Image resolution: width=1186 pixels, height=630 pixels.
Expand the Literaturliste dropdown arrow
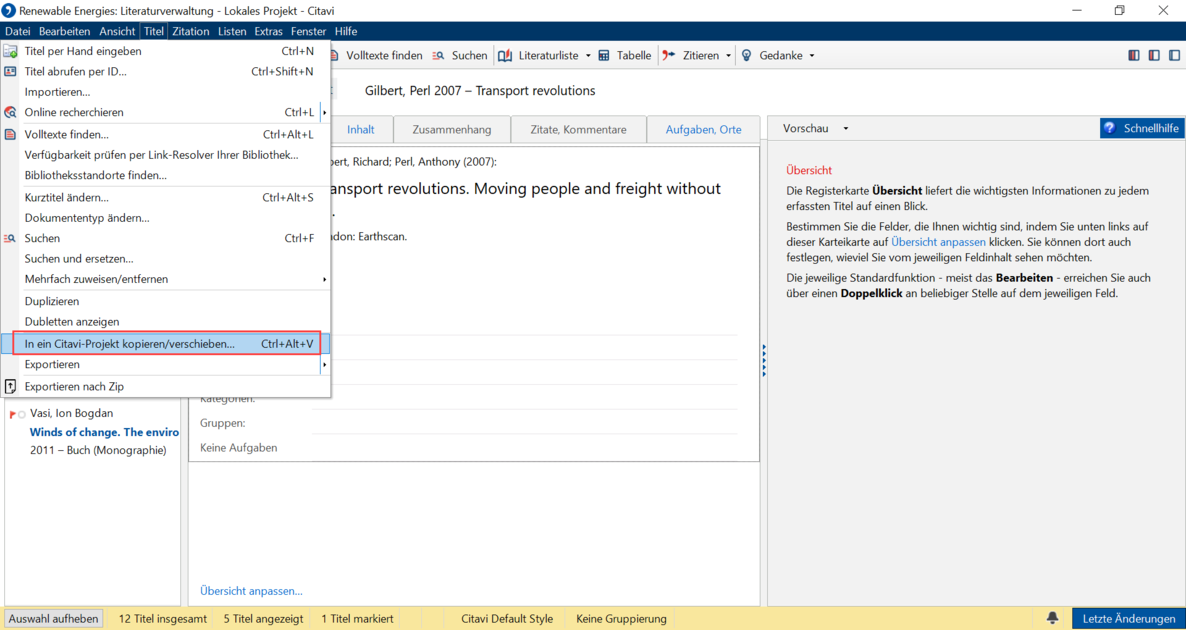coord(588,55)
